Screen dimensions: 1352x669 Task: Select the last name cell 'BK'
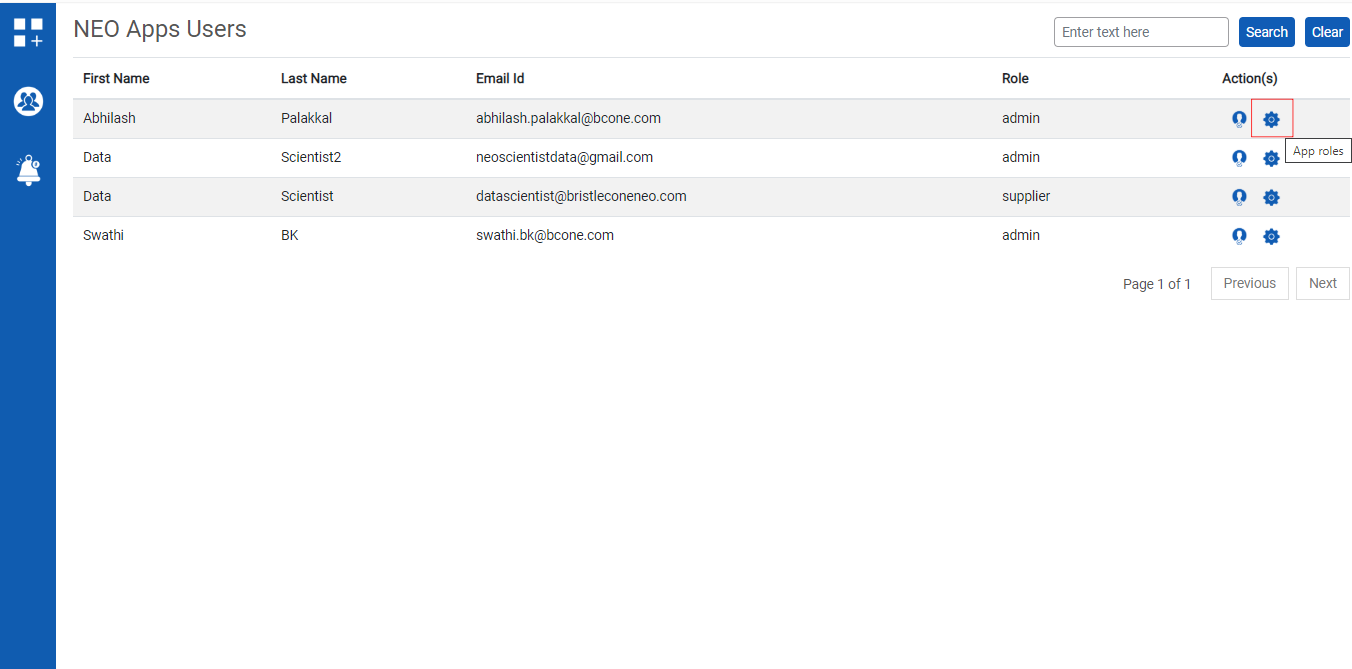(x=290, y=235)
